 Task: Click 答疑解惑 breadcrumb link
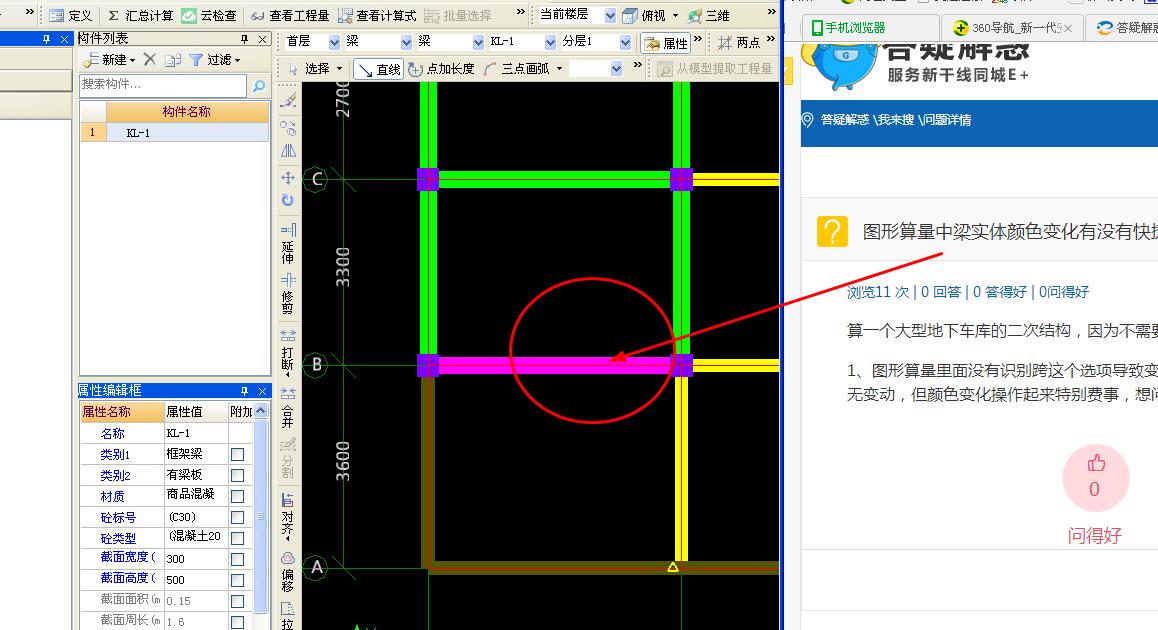(x=846, y=120)
